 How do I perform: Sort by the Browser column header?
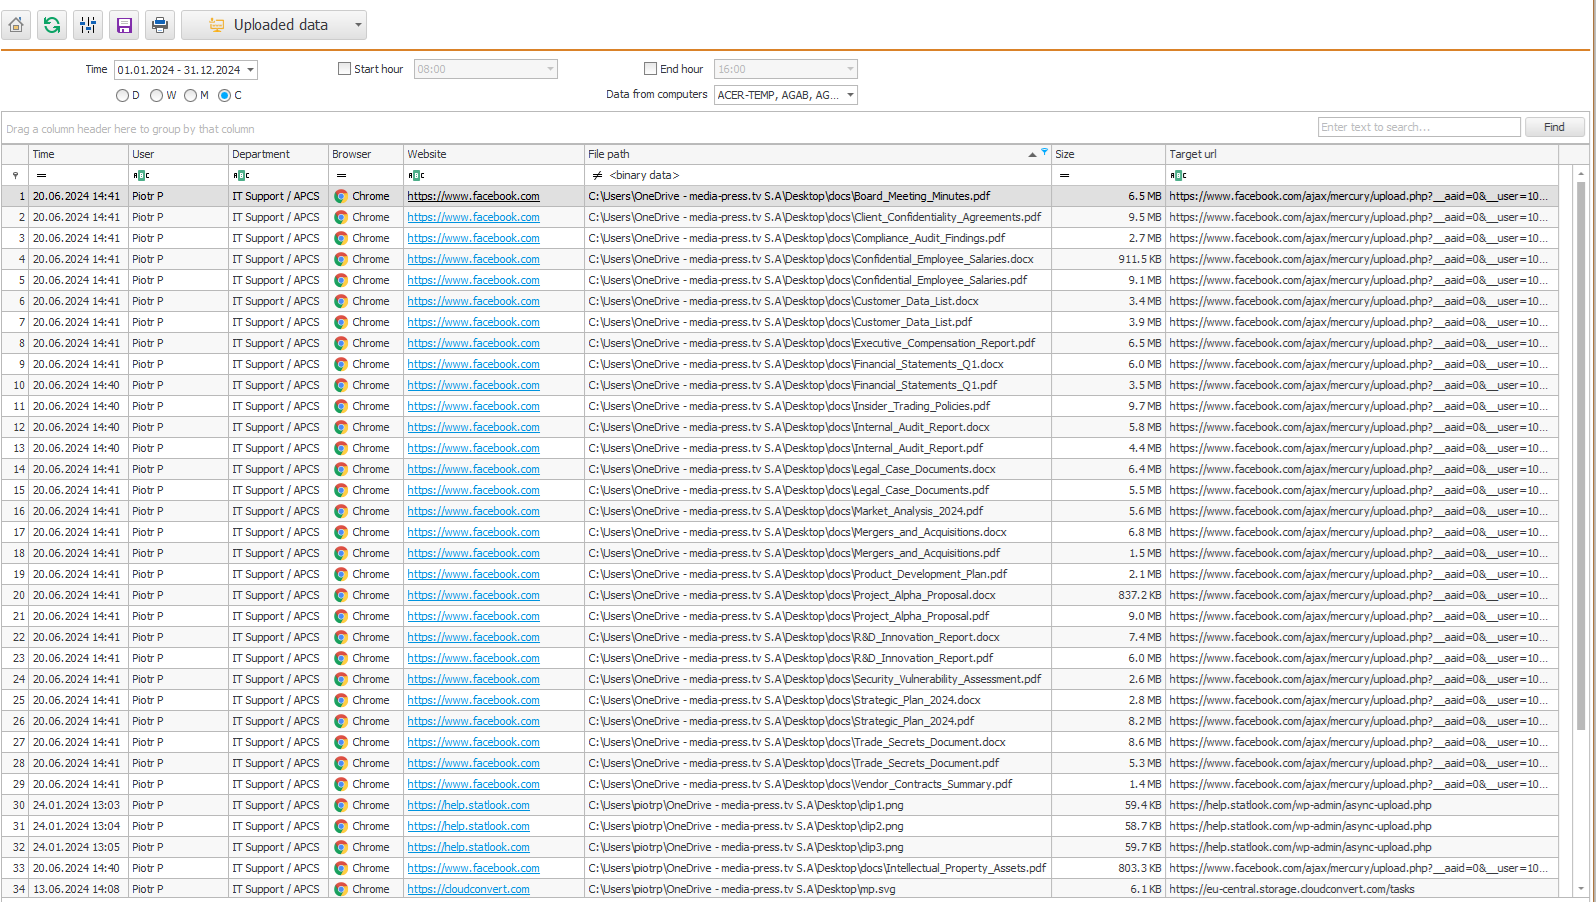366,154
